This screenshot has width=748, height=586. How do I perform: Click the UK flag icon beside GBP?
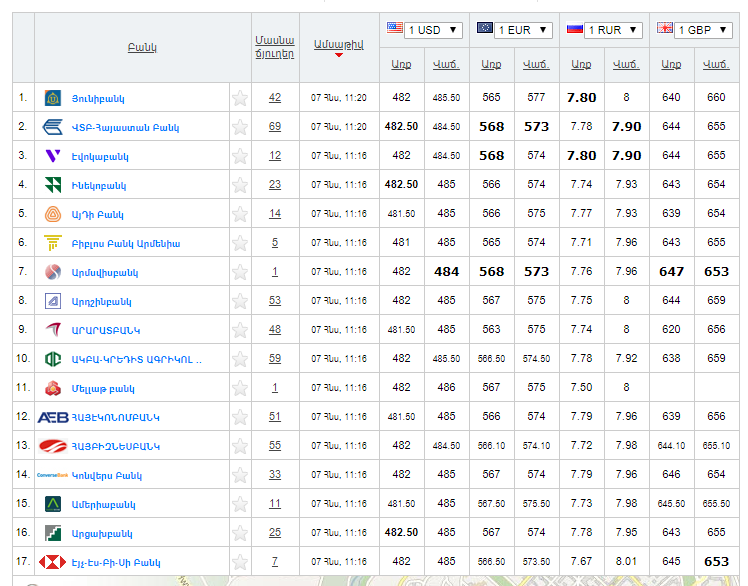[665, 28]
